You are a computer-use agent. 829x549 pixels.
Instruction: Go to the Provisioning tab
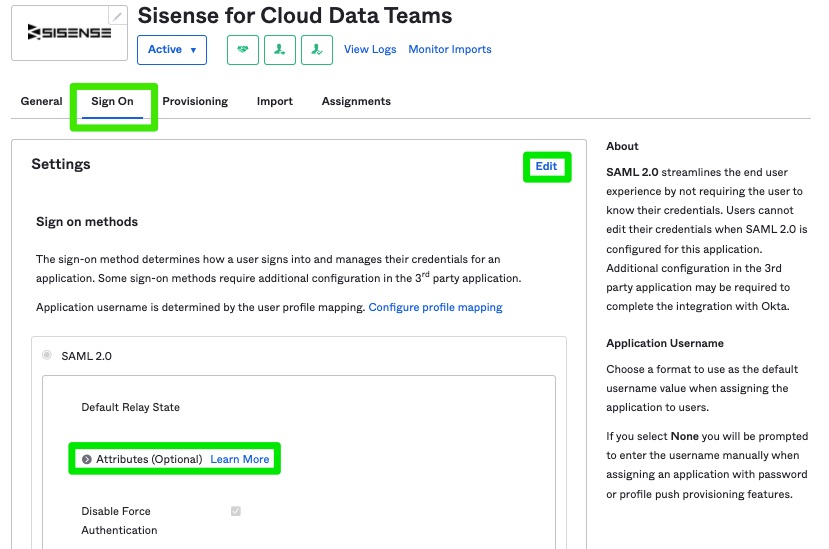195,101
